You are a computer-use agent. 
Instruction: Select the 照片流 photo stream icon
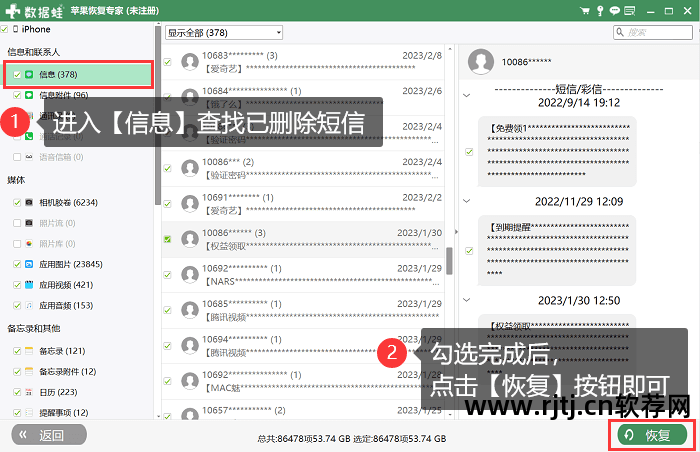[x=29, y=223]
